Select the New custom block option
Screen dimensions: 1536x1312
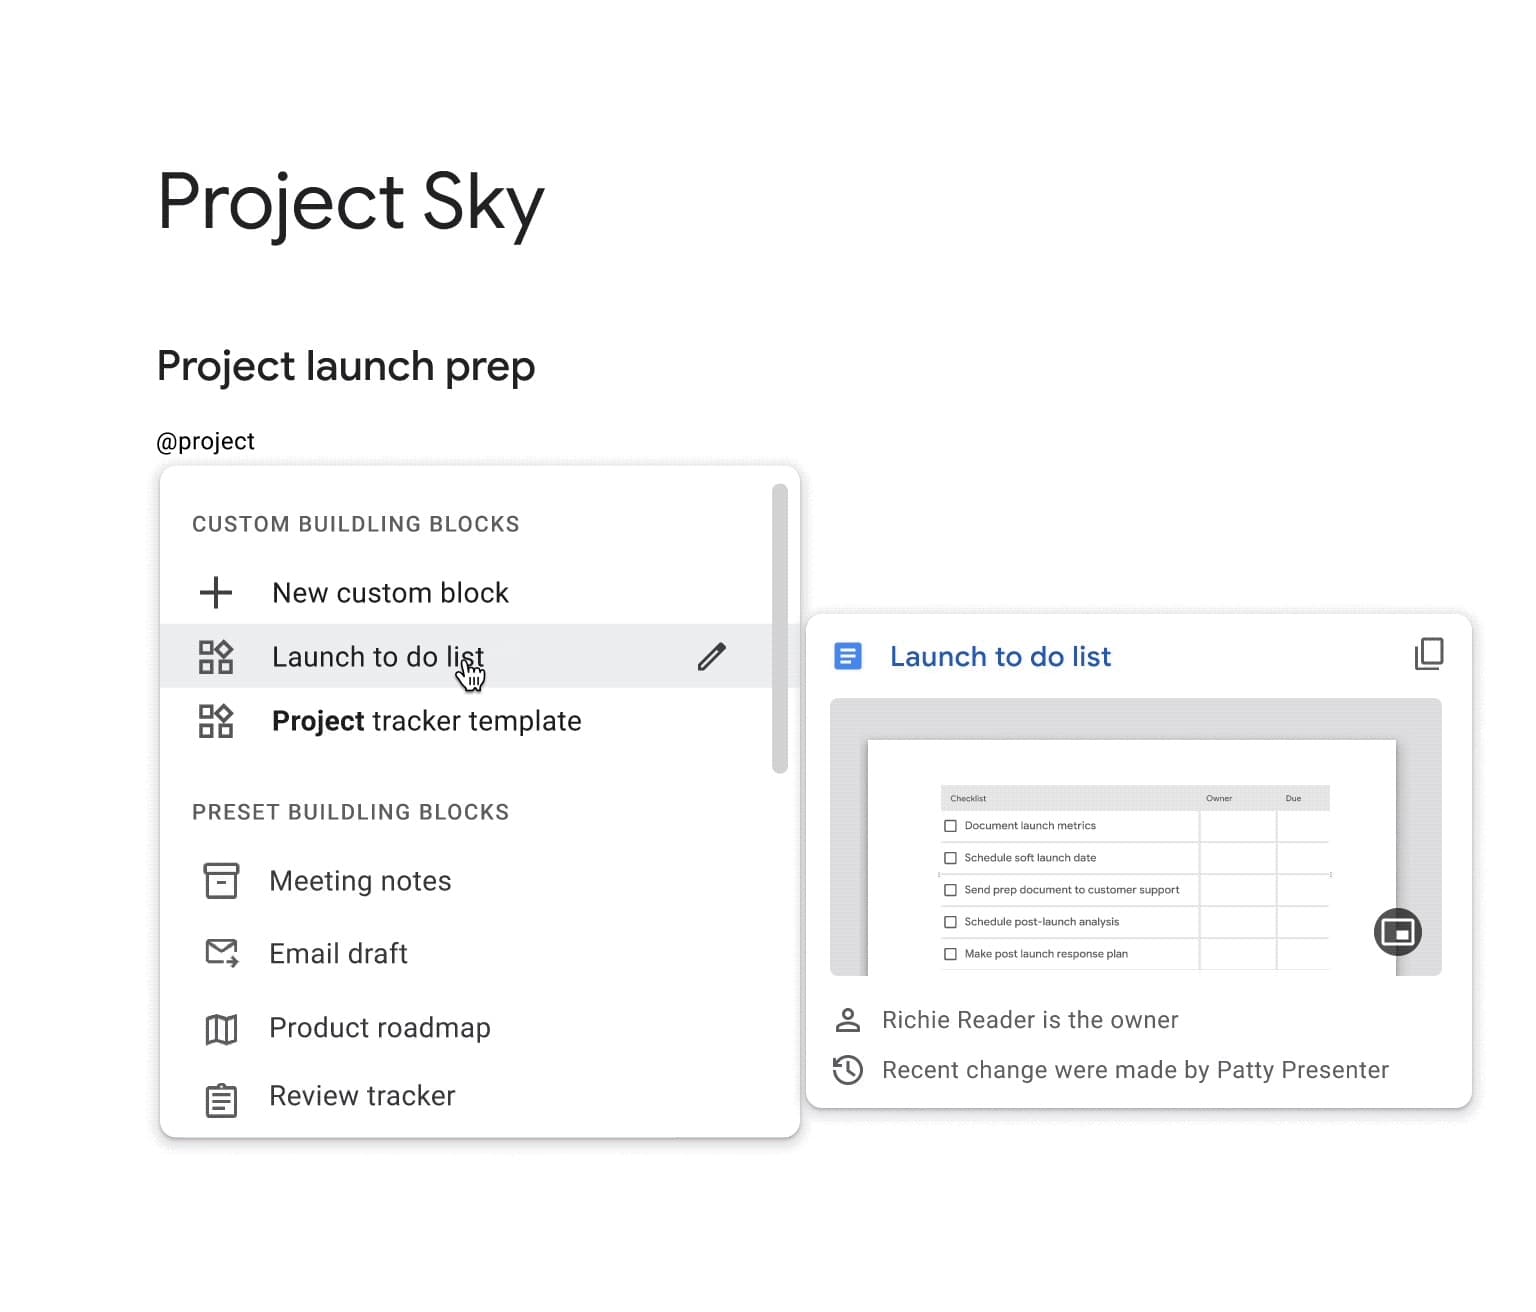pyautogui.click(x=390, y=593)
